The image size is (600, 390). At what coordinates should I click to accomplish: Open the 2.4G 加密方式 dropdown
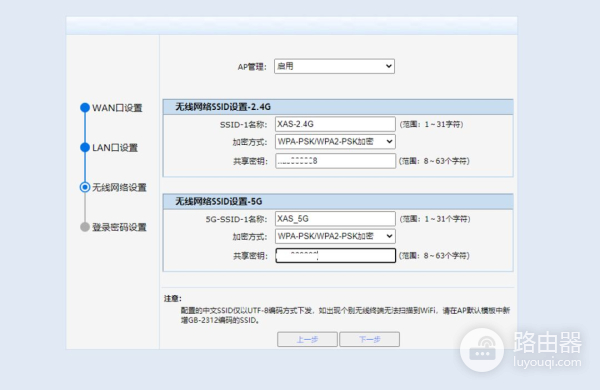(335, 142)
